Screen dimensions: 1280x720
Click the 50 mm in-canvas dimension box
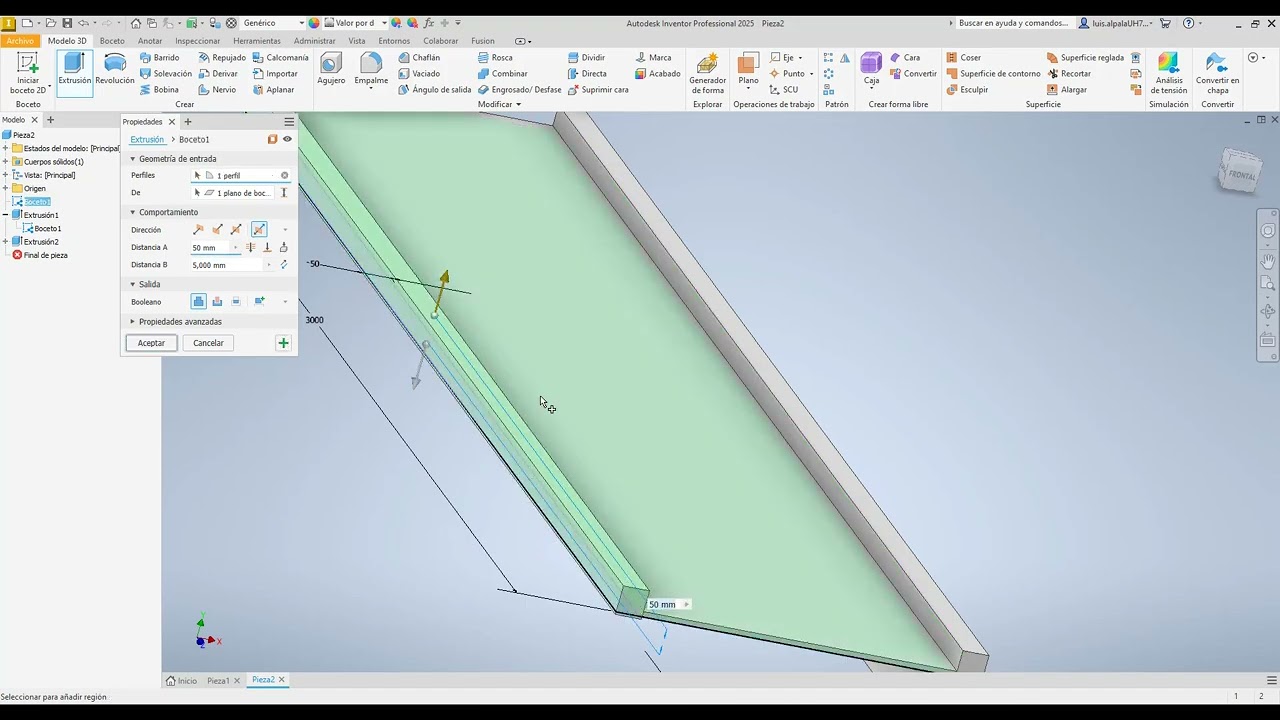coord(668,604)
